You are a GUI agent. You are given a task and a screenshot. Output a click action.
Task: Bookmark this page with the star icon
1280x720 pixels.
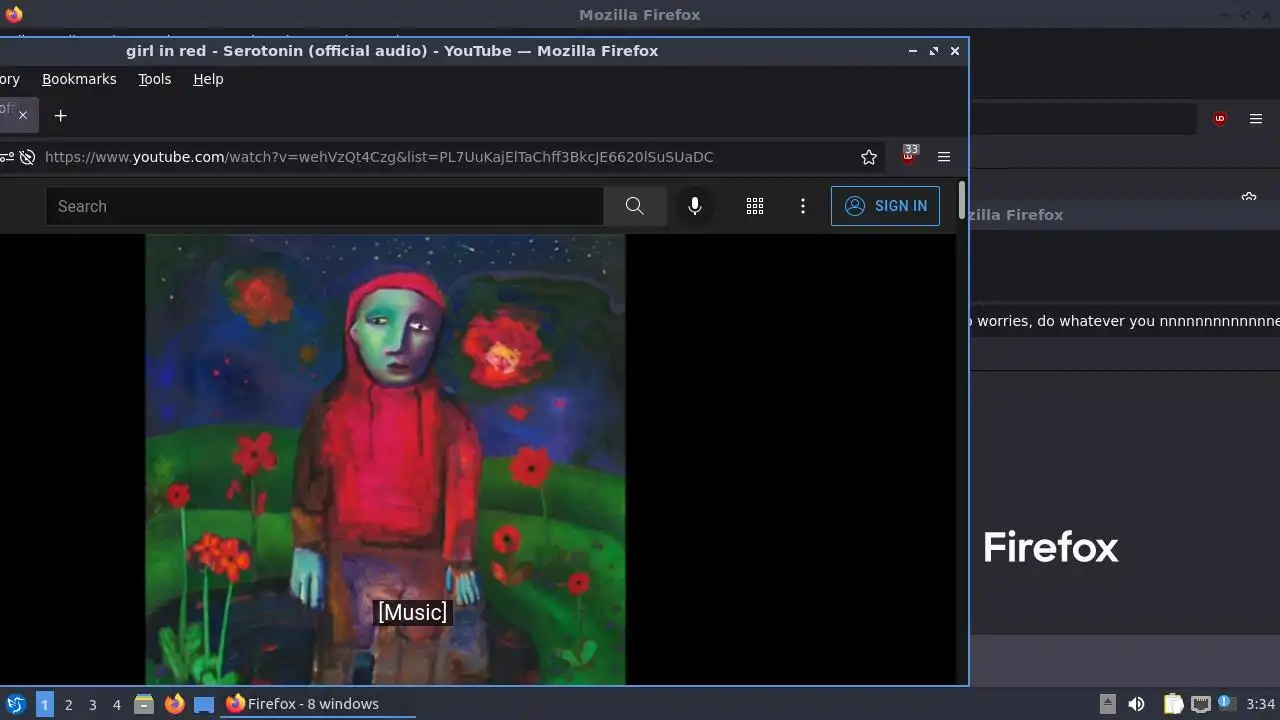point(869,157)
